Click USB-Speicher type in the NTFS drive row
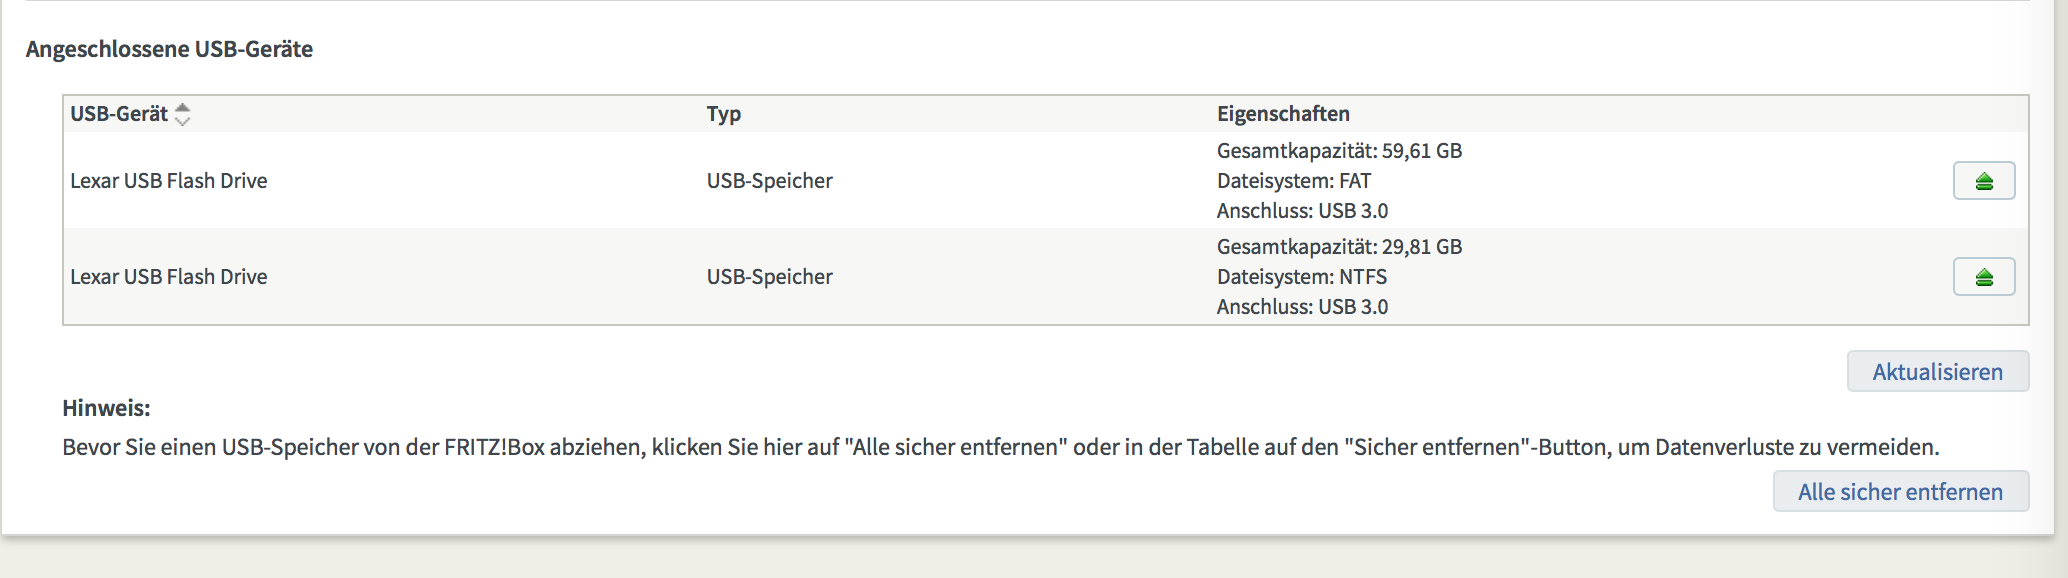Viewport: 2068px width, 578px height. [769, 277]
